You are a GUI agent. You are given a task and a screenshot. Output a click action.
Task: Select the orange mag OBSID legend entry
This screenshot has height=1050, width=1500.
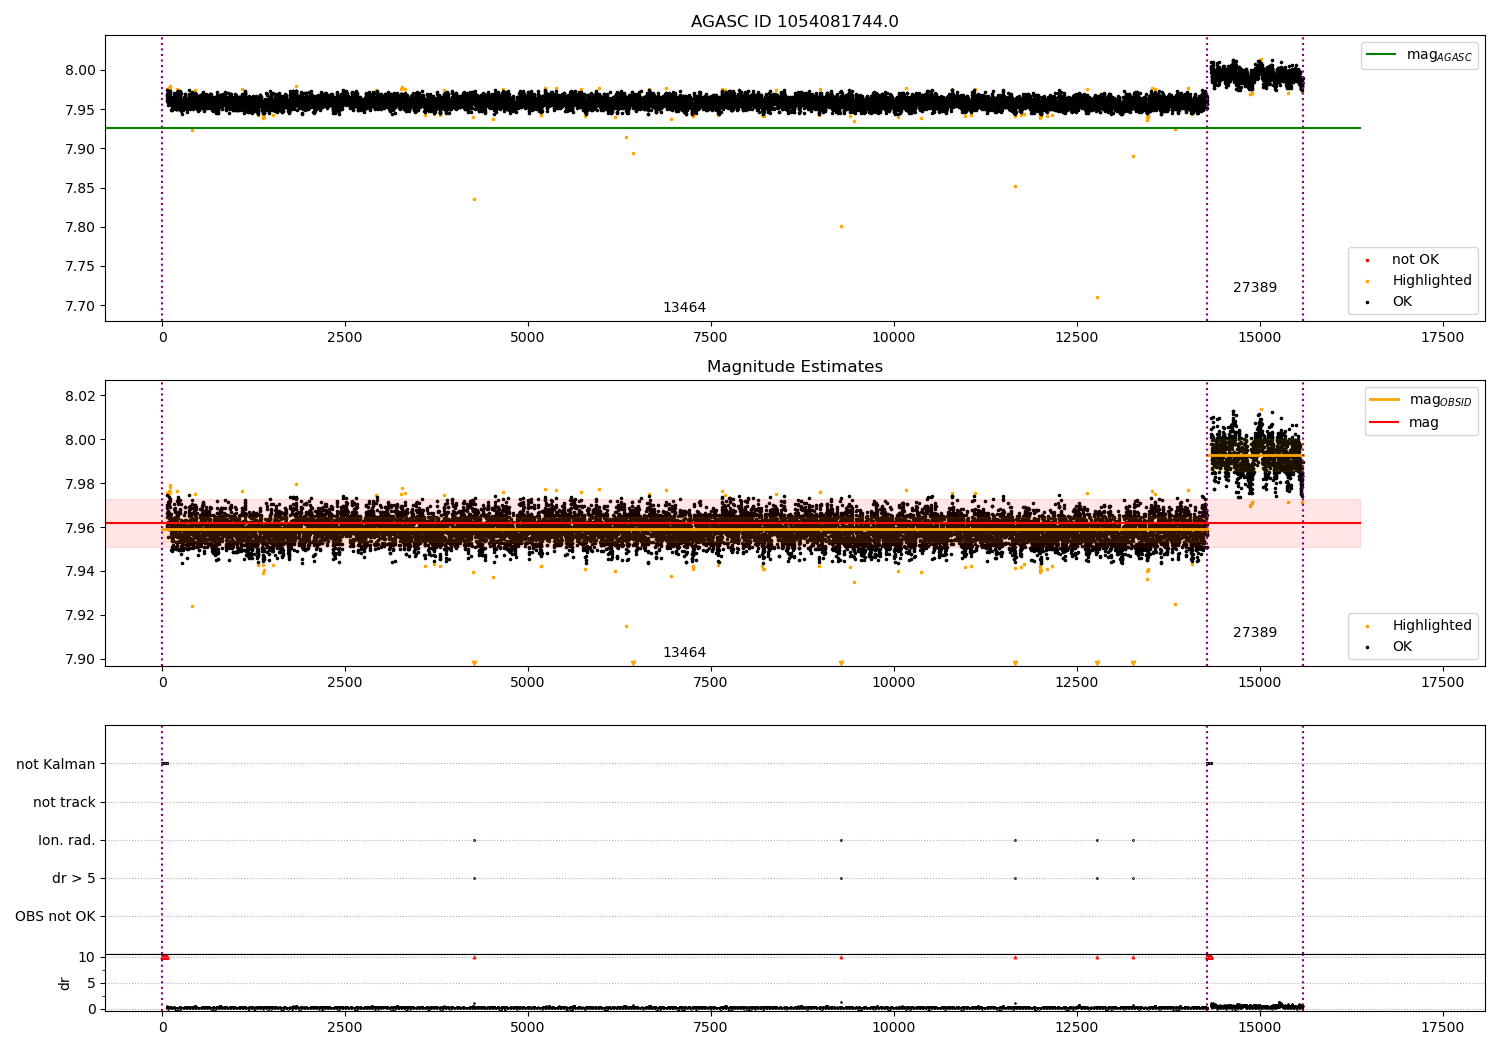point(1421,400)
